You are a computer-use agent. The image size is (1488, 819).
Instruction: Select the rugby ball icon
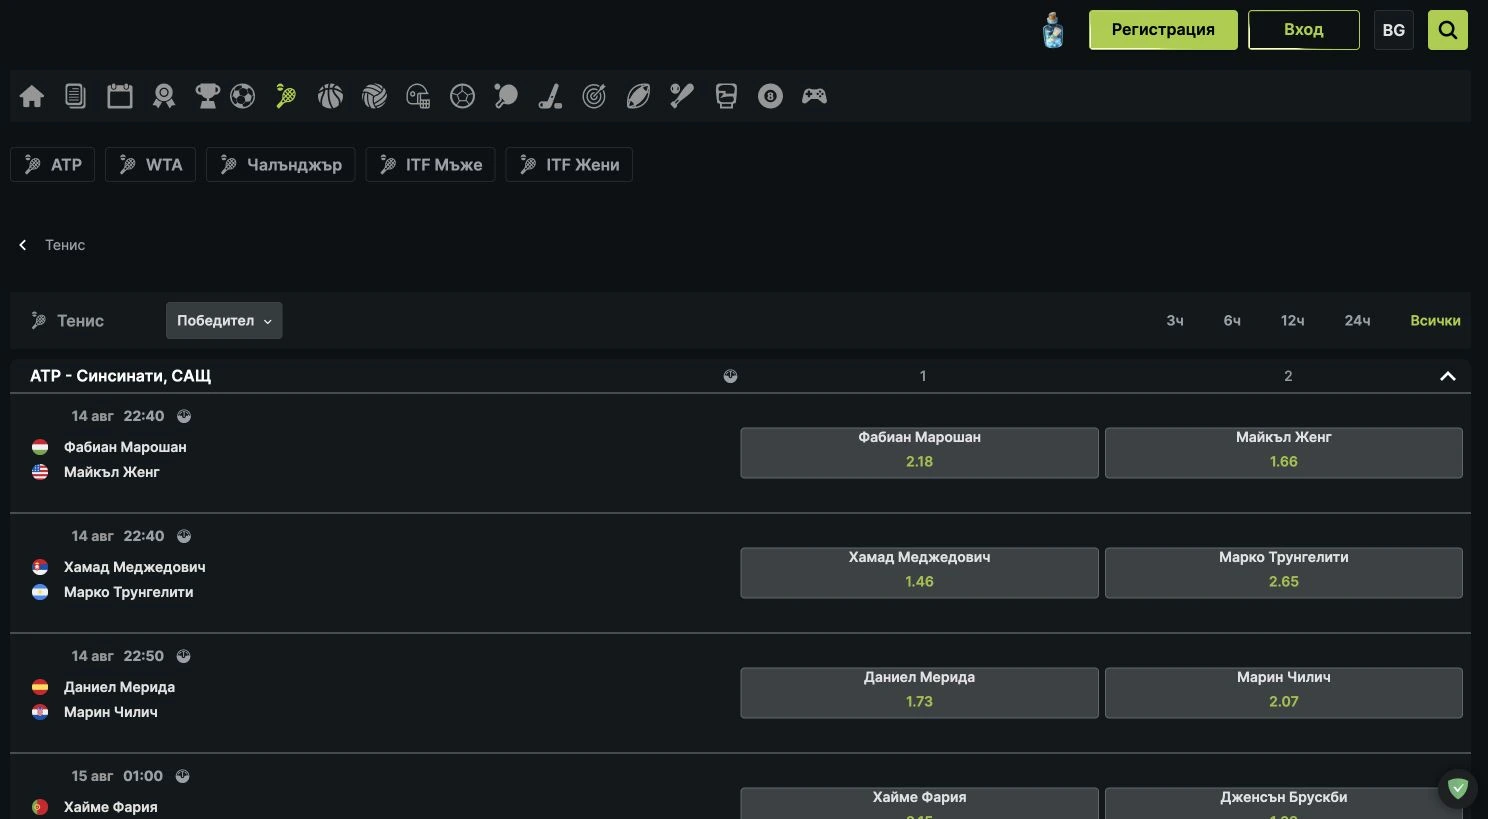[638, 96]
